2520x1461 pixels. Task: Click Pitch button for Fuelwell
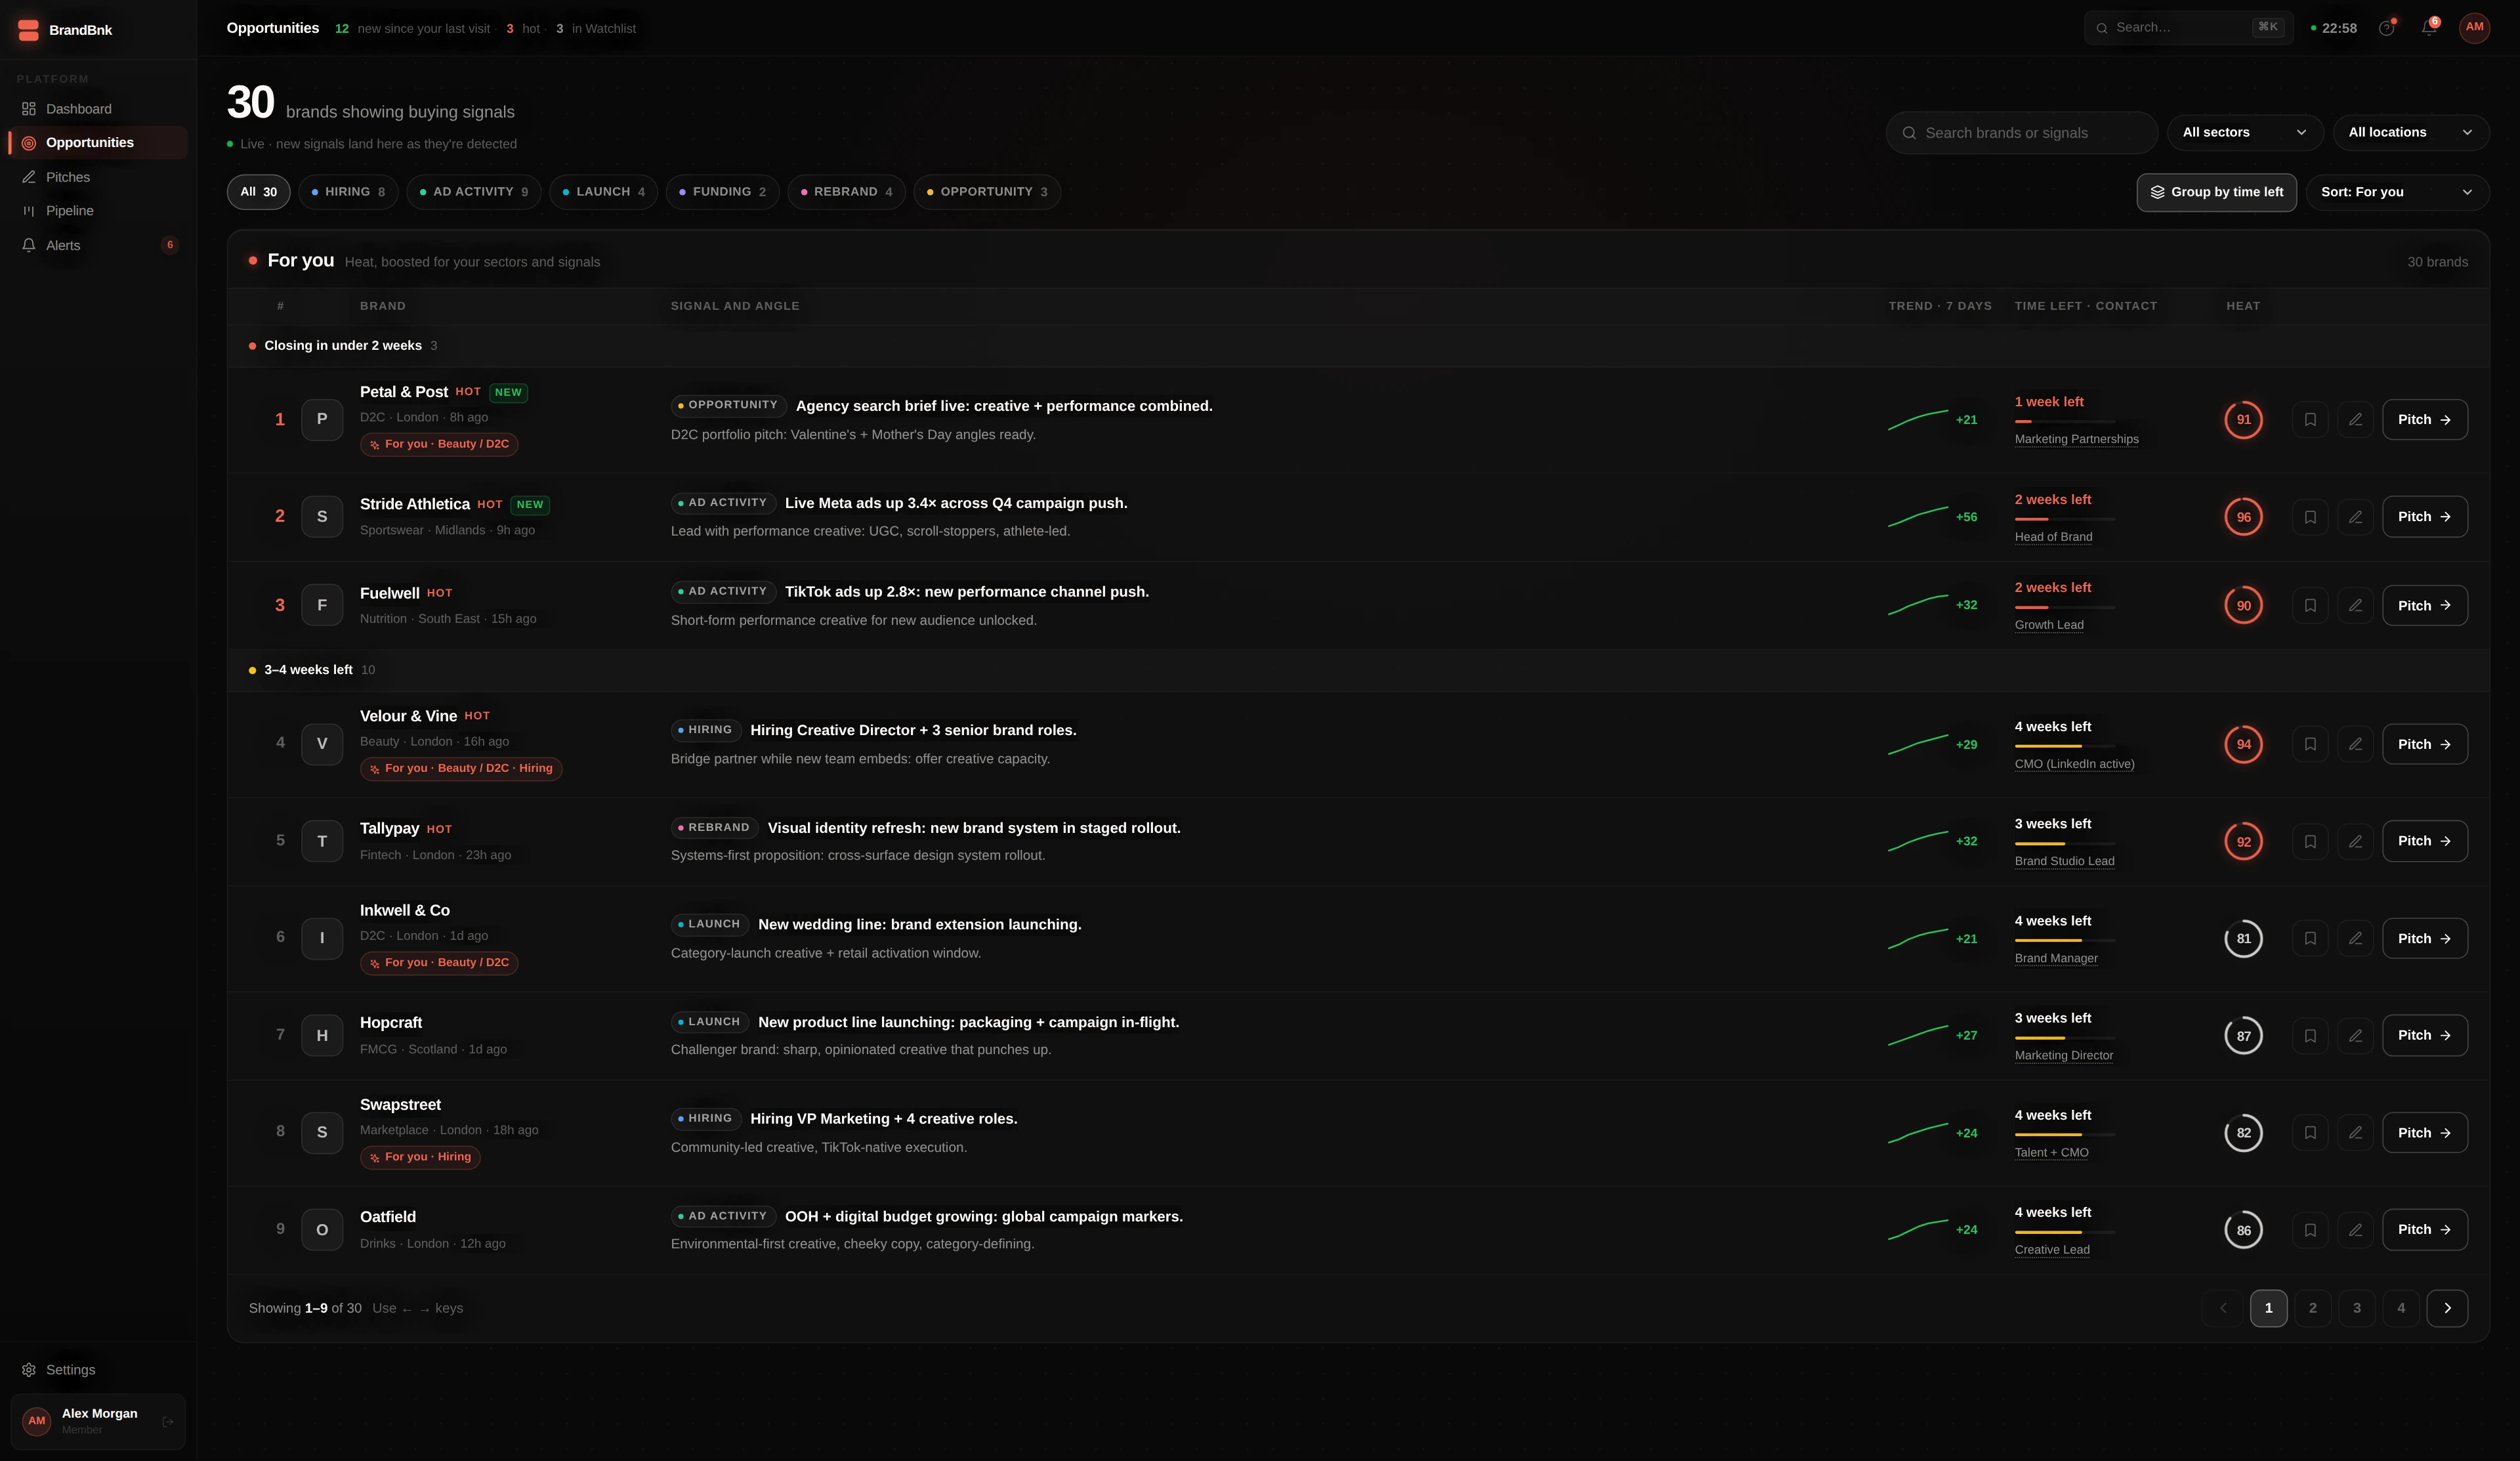click(x=2424, y=606)
